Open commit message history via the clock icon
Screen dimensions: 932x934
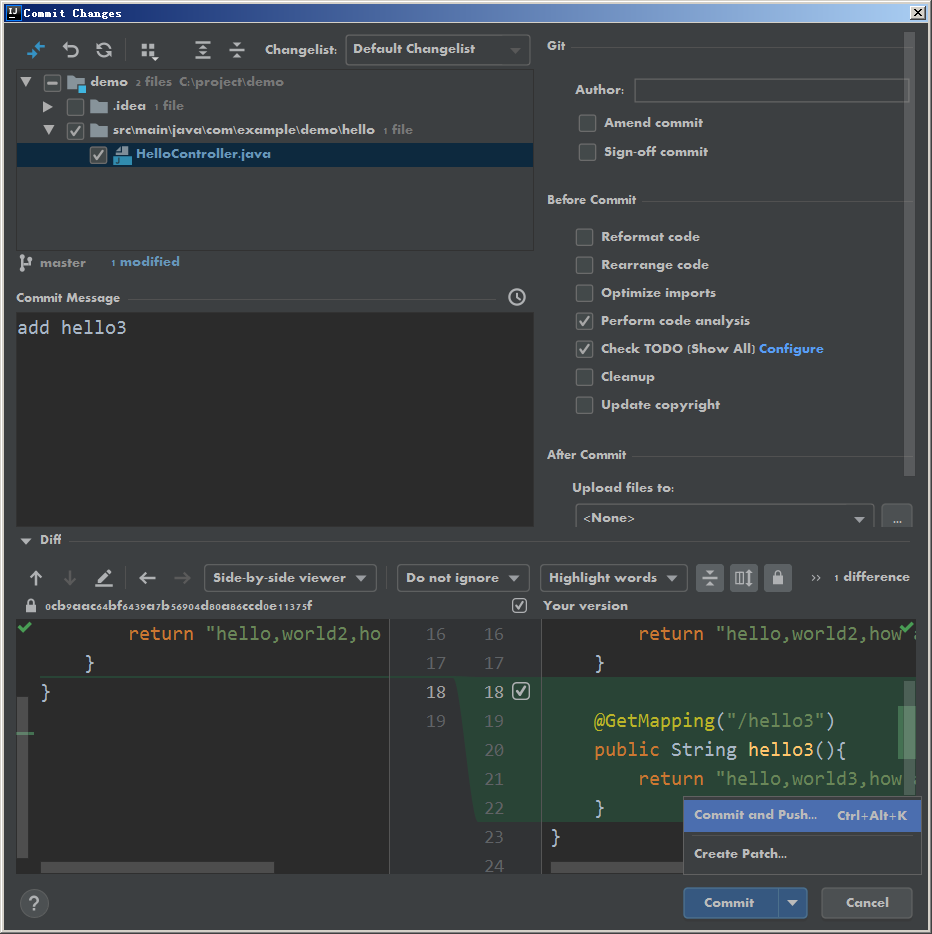tap(516, 297)
